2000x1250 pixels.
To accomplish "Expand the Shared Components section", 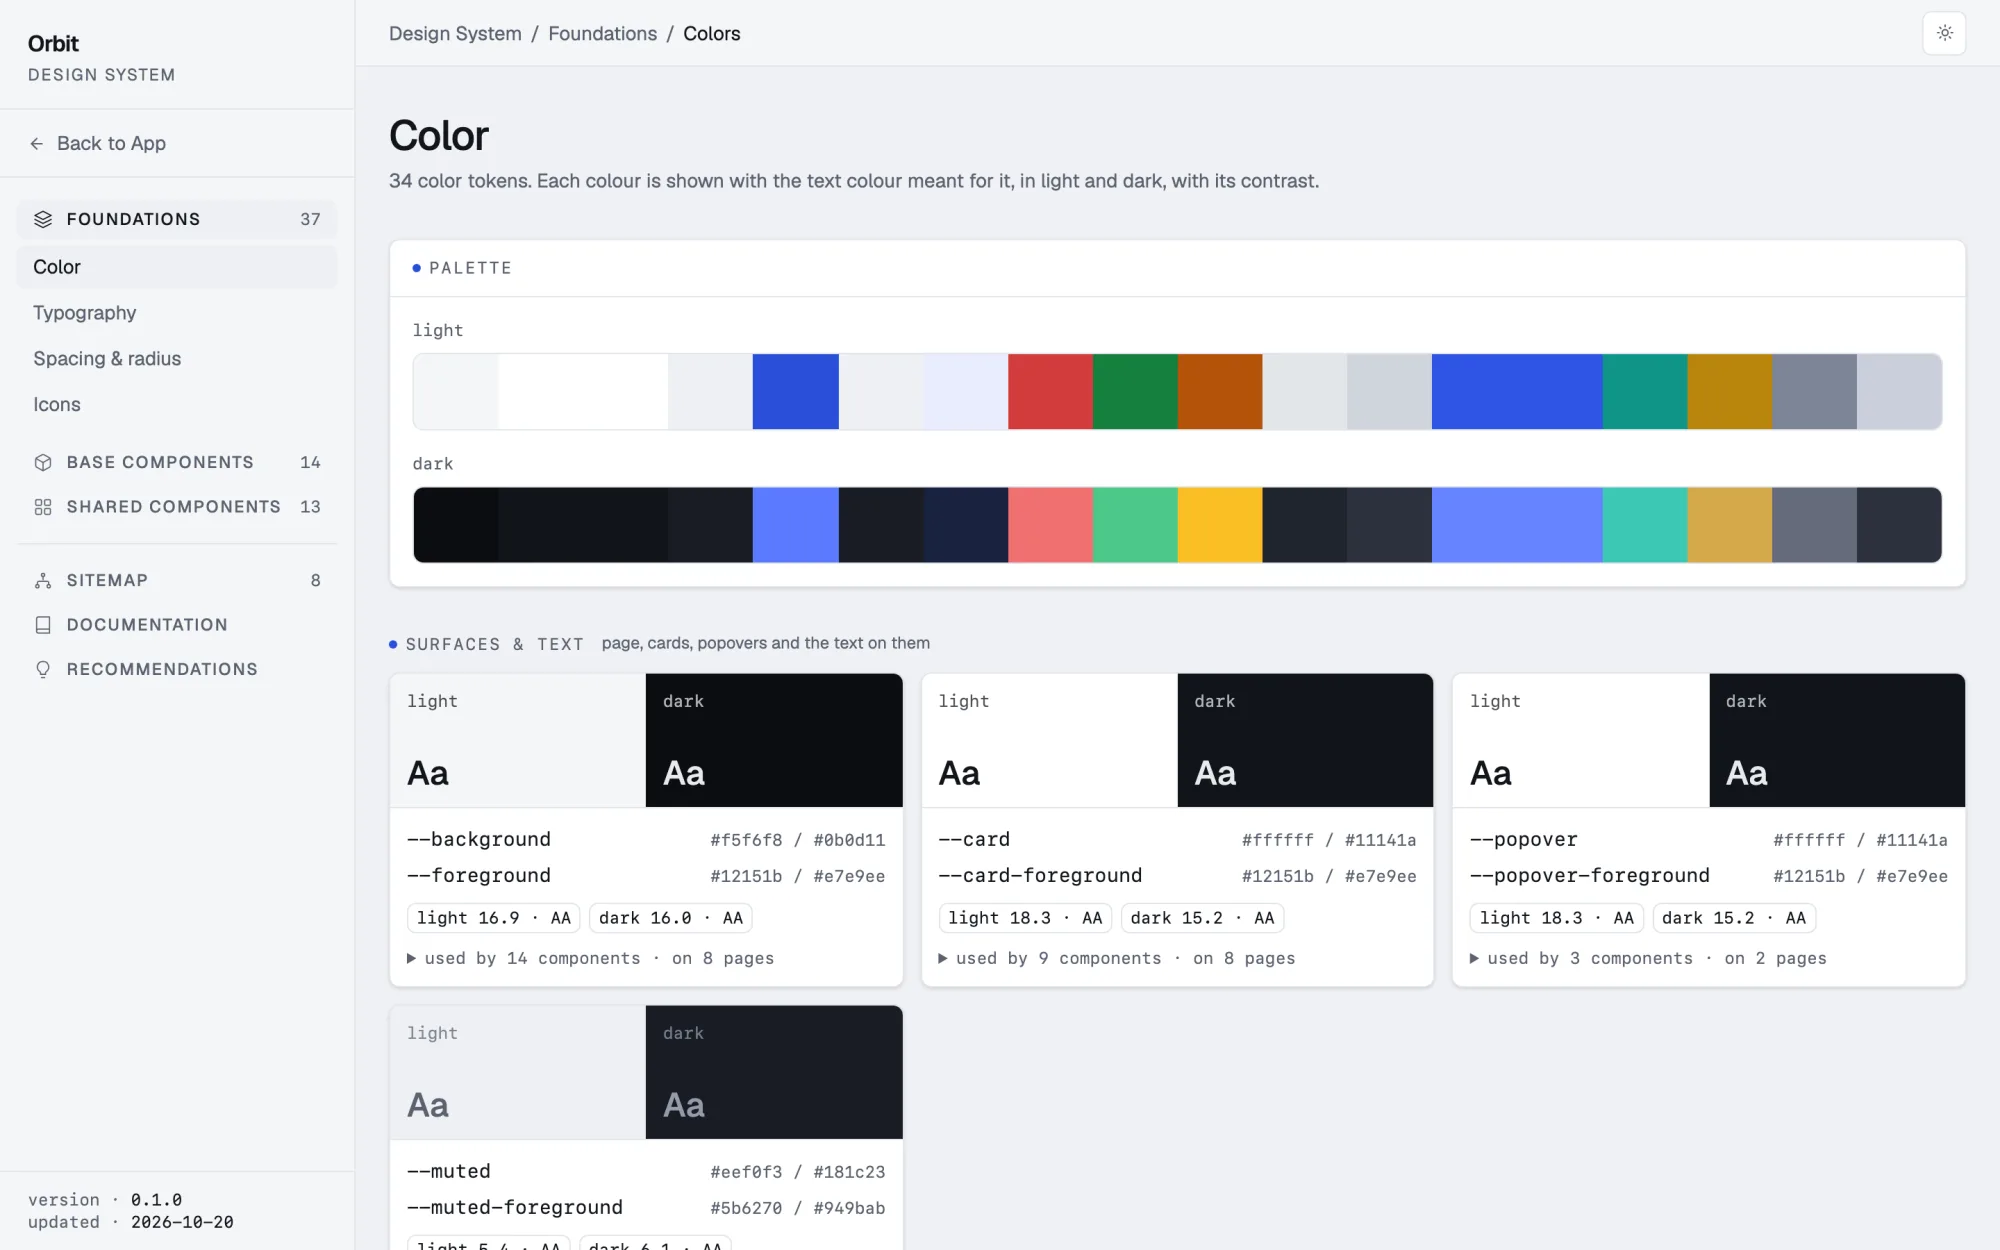I will [x=177, y=507].
